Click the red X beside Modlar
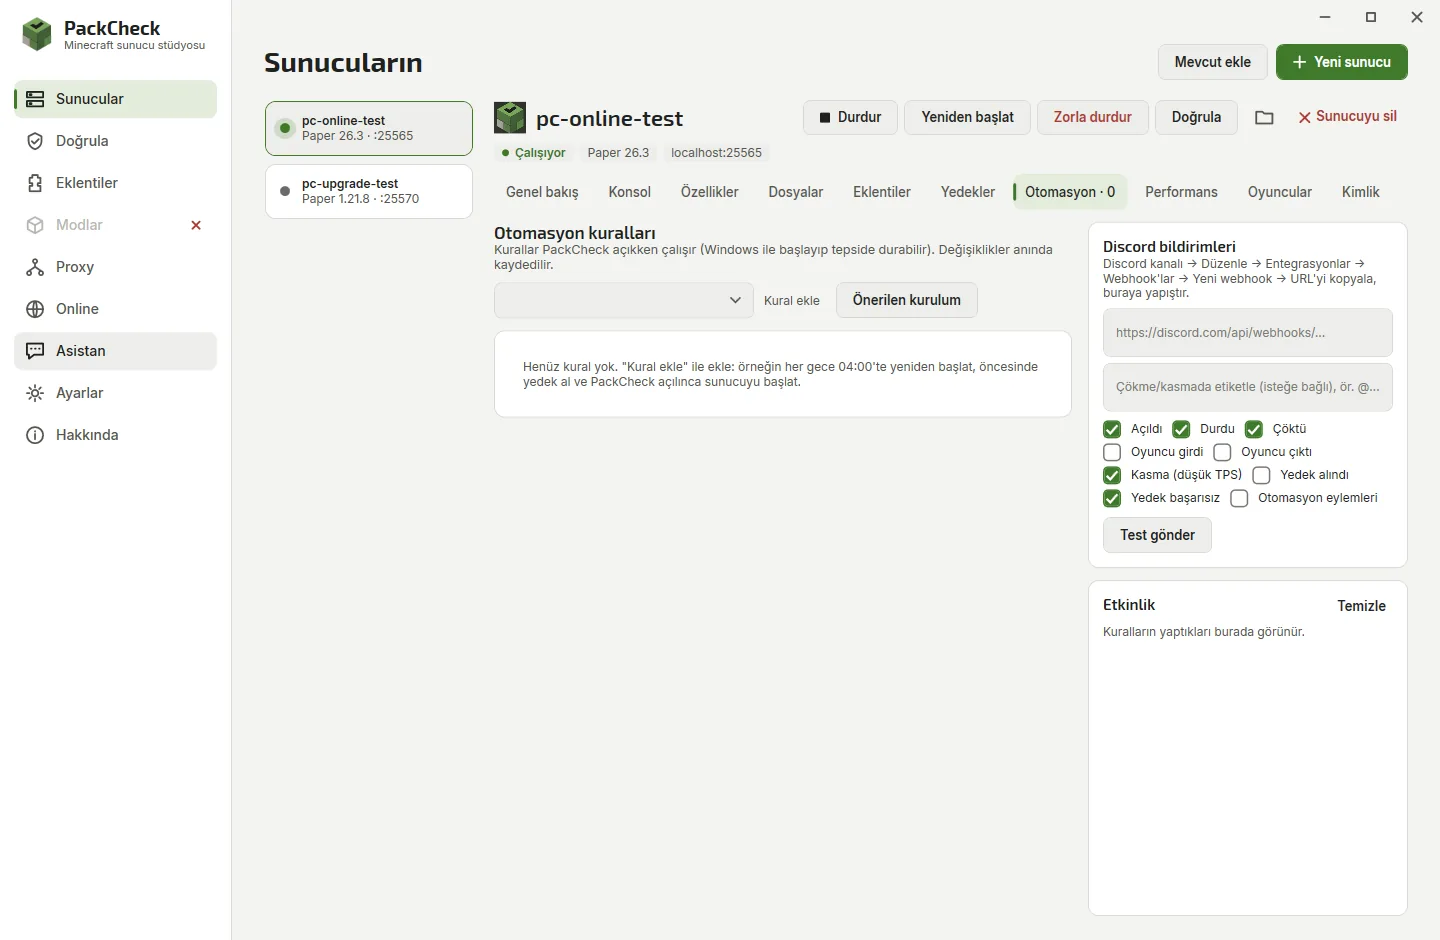The image size is (1440, 940). pos(196,225)
